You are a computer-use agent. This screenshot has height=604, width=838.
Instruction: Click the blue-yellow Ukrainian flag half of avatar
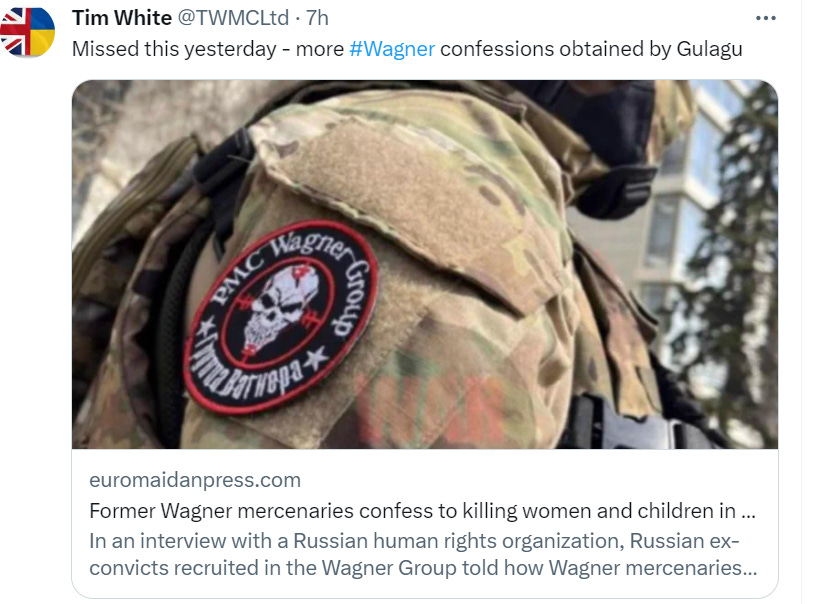41,31
